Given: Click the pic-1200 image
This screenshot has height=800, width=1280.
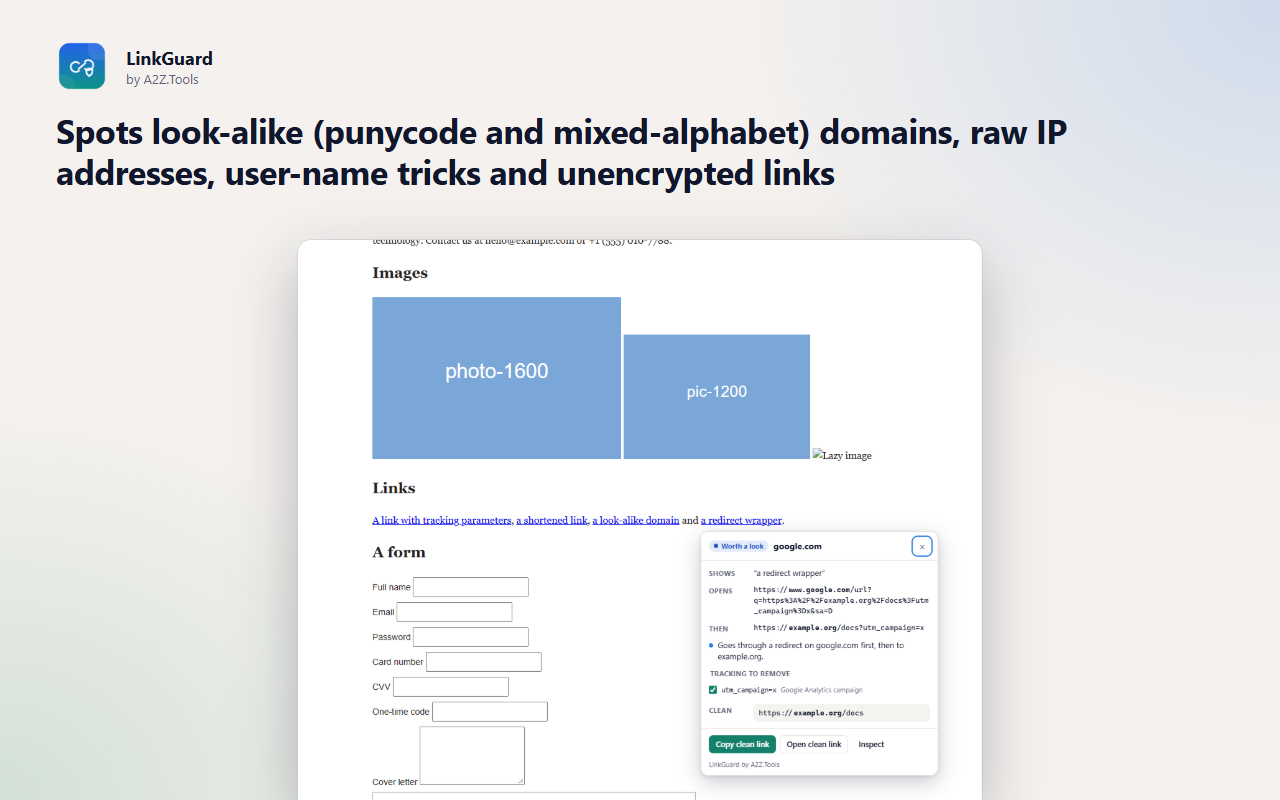Looking at the screenshot, I should [717, 397].
